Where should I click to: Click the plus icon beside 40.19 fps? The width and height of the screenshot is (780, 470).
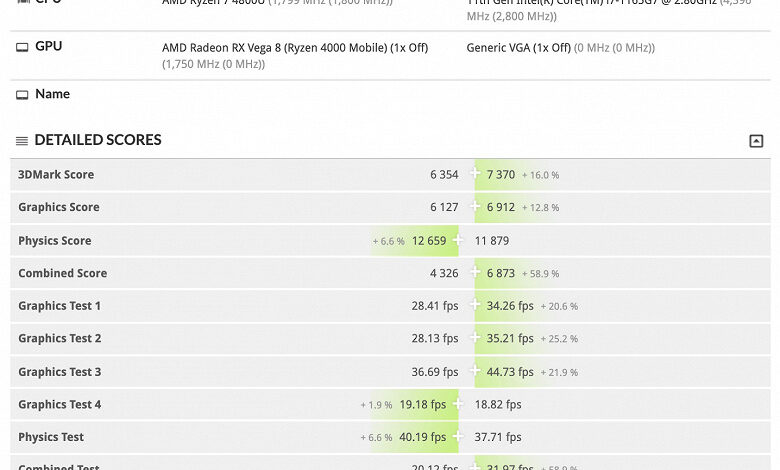(458, 436)
